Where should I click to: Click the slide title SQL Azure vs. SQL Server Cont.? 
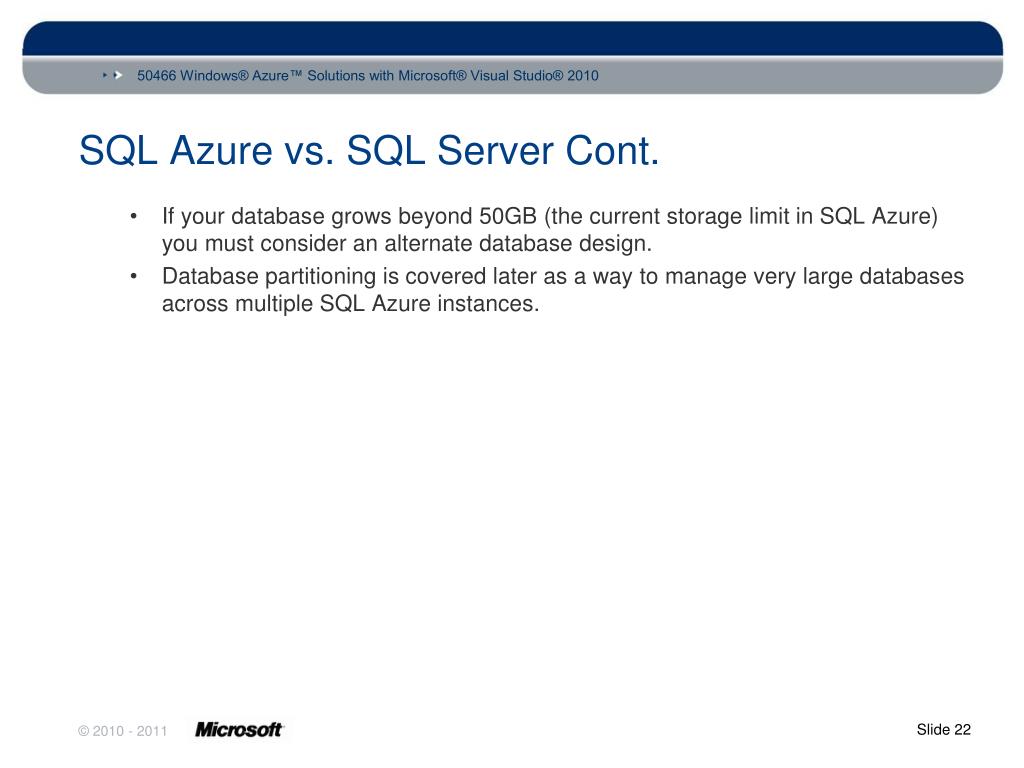point(369,151)
